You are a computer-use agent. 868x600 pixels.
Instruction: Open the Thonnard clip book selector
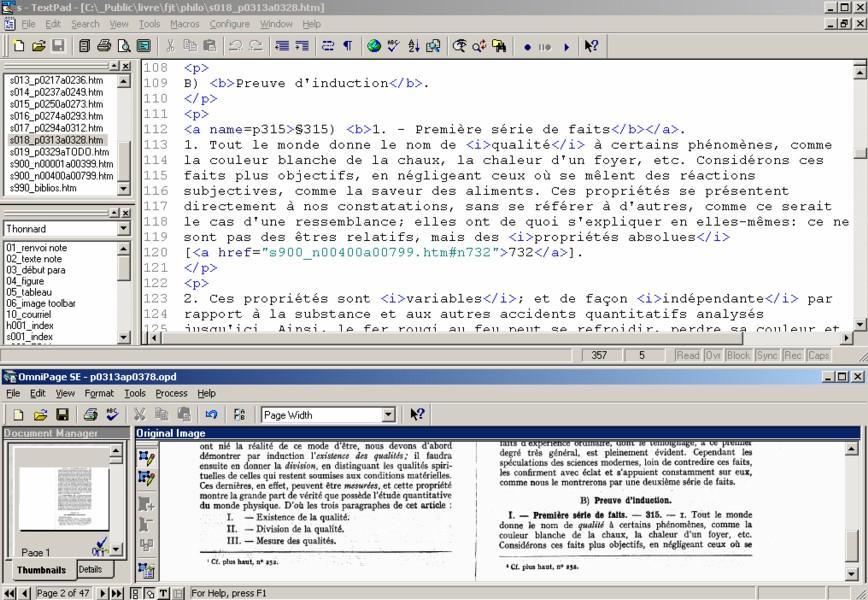(118, 229)
